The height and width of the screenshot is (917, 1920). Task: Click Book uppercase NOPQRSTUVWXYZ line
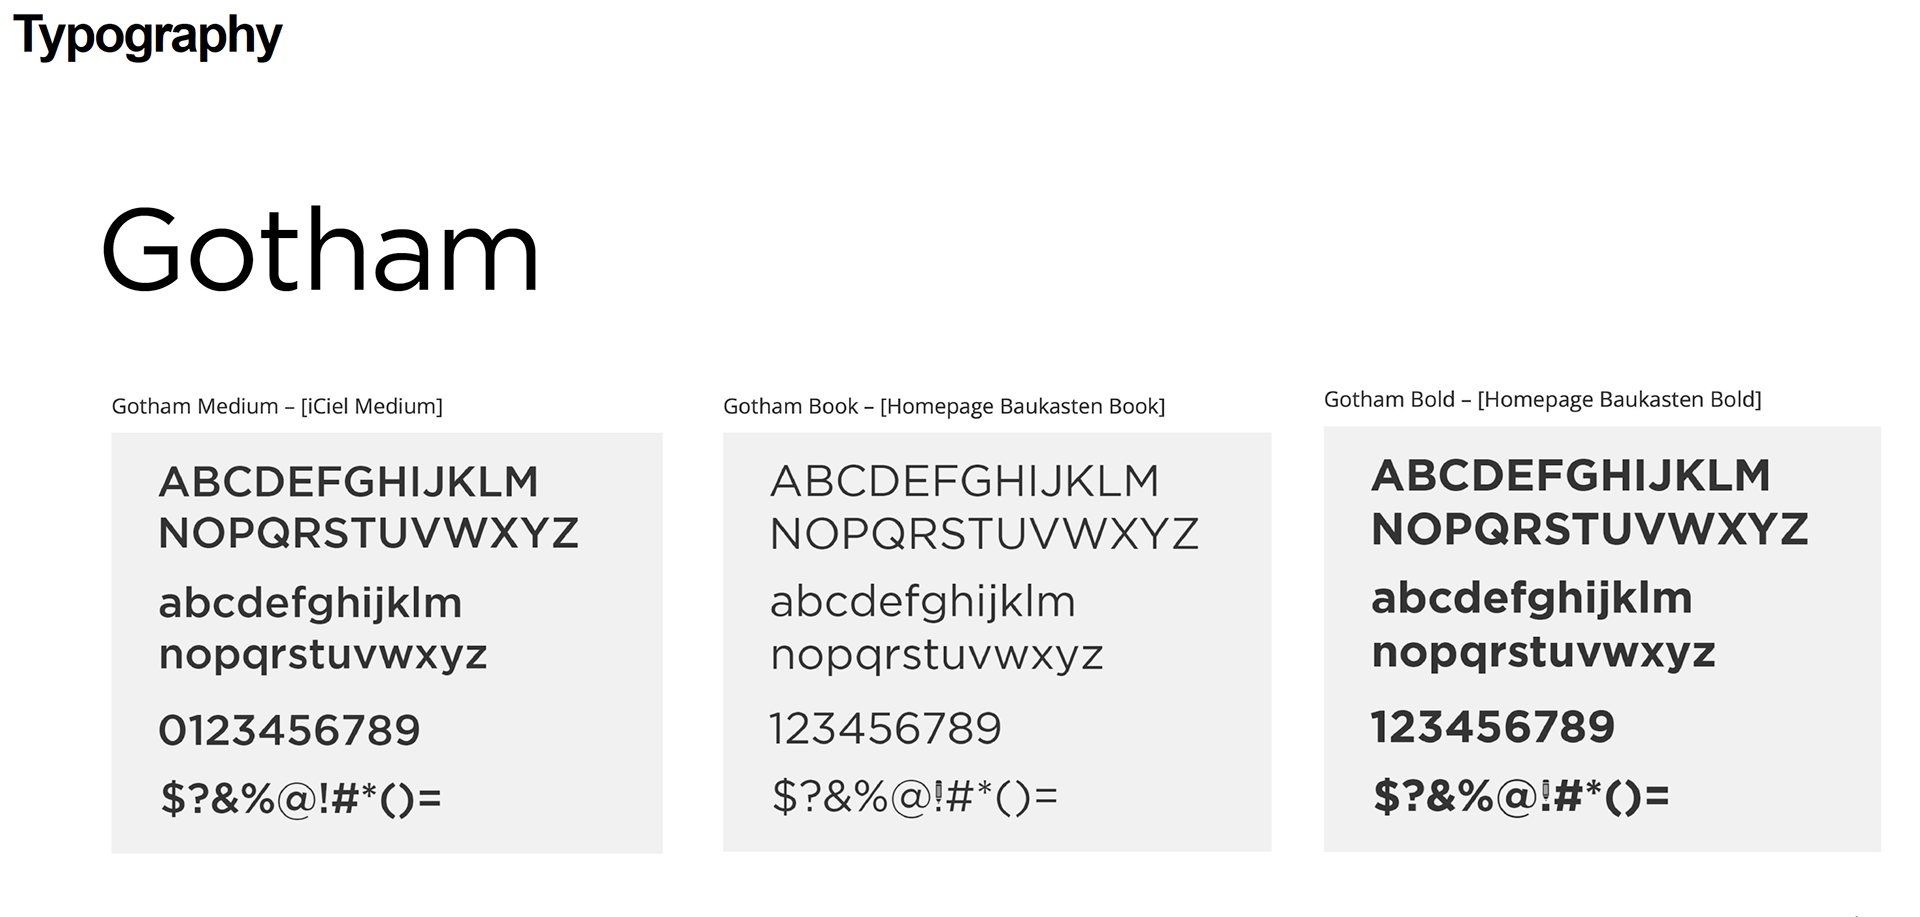pos(984,534)
